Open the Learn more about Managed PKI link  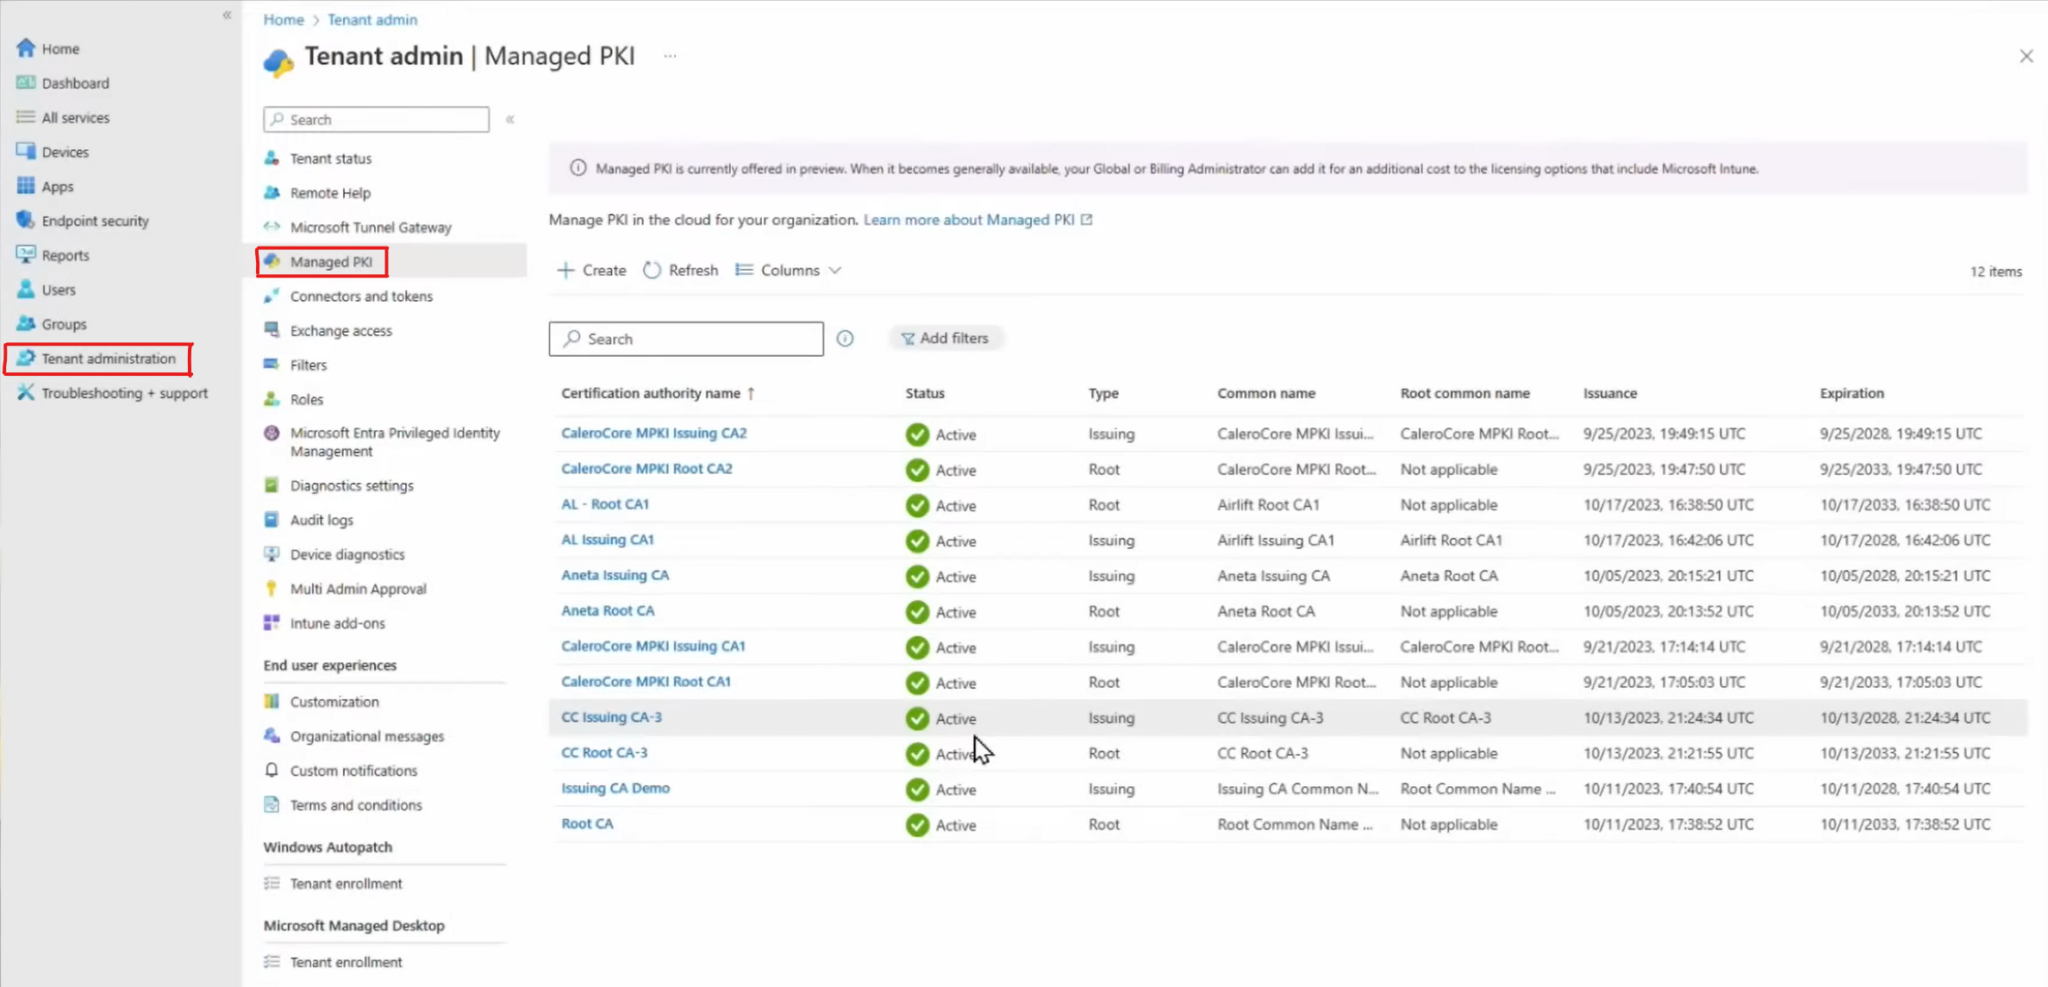click(x=970, y=219)
